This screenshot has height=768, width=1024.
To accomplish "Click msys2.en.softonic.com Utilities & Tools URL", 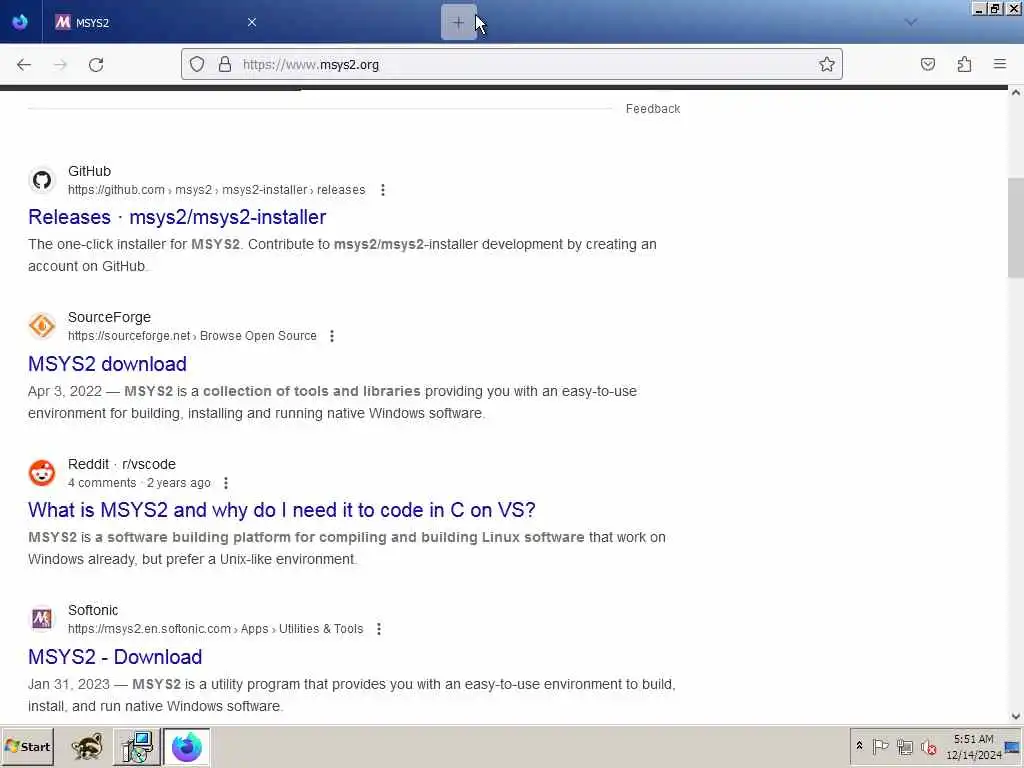I will click(x=216, y=629).
